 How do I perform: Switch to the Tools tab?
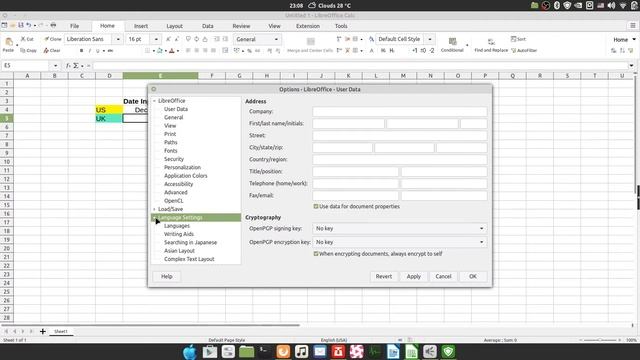[x=341, y=26]
